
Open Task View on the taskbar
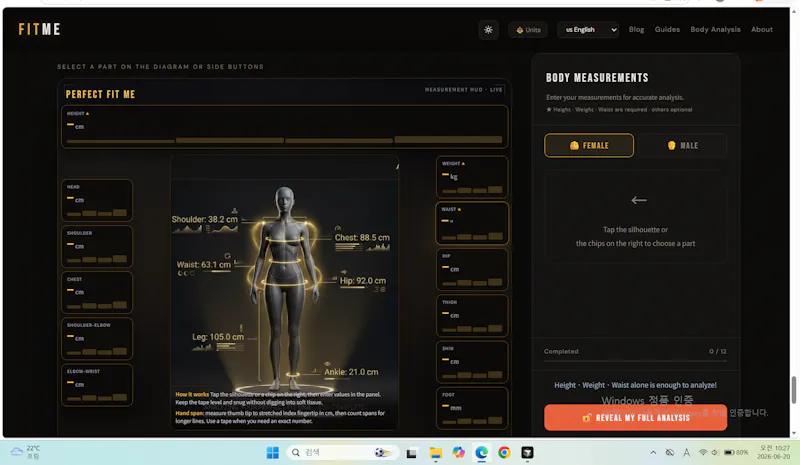(412, 452)
